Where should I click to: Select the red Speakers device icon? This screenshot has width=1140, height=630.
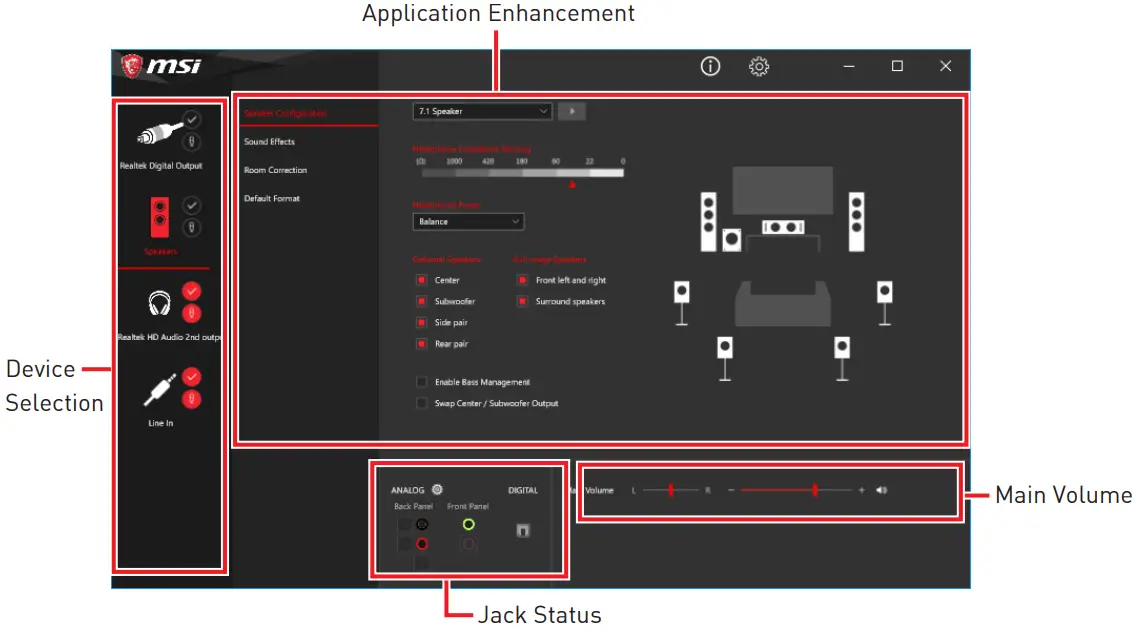point(159,217)
